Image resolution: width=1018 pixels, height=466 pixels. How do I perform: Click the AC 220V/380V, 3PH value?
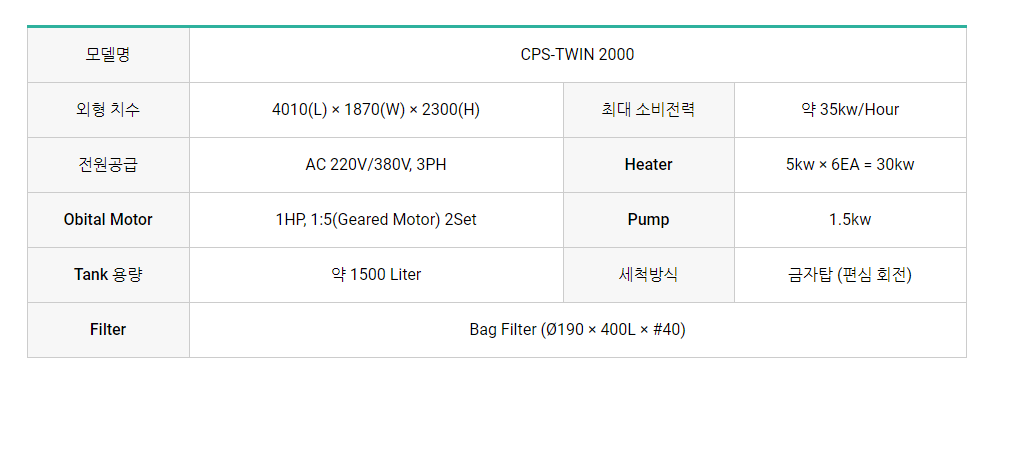pos(376,165)
